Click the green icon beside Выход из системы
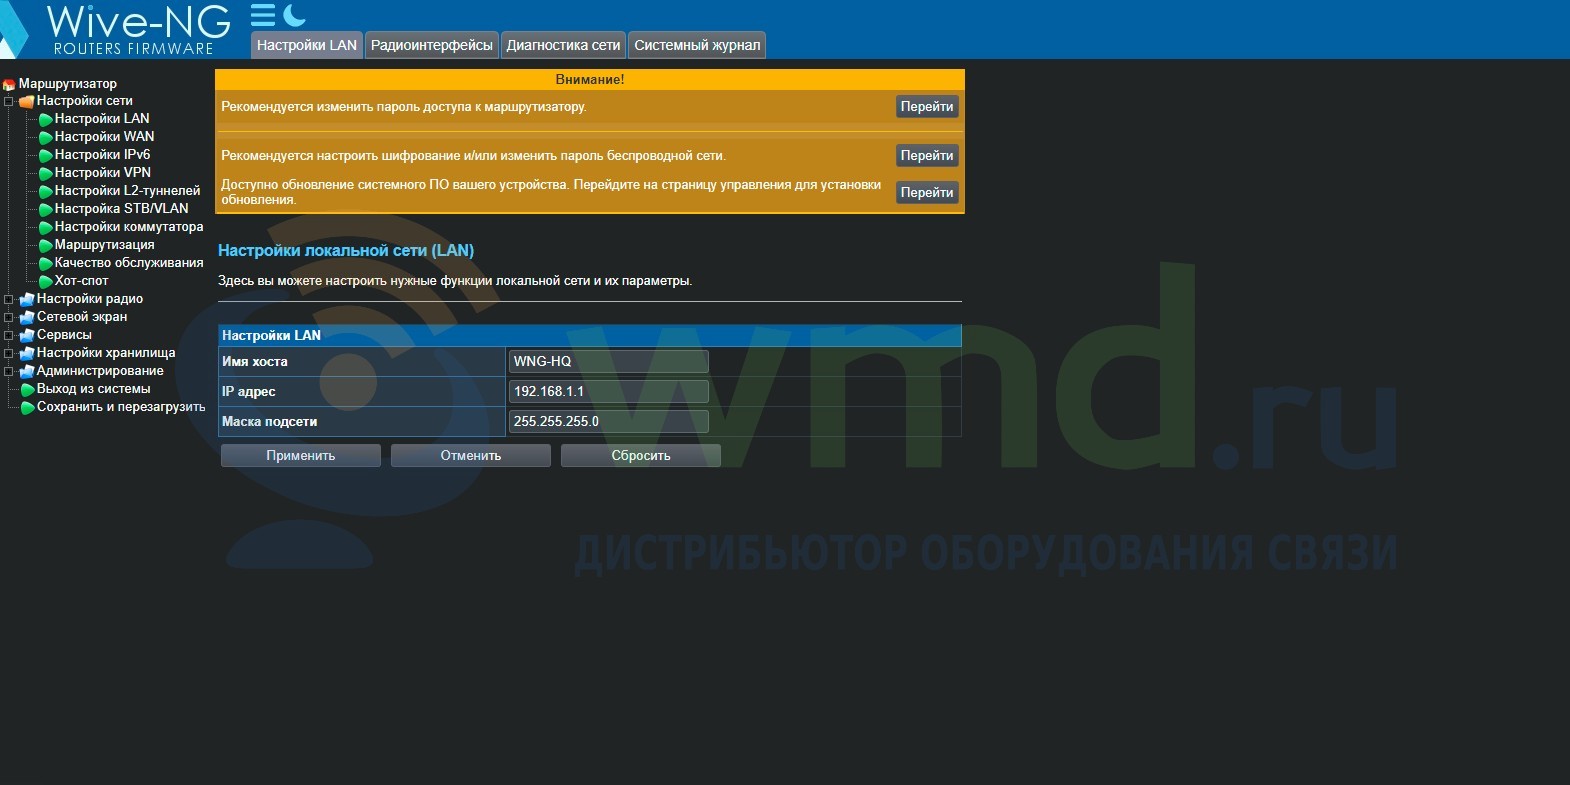This screenshot has height=785, width=1570. pos(28,390)
